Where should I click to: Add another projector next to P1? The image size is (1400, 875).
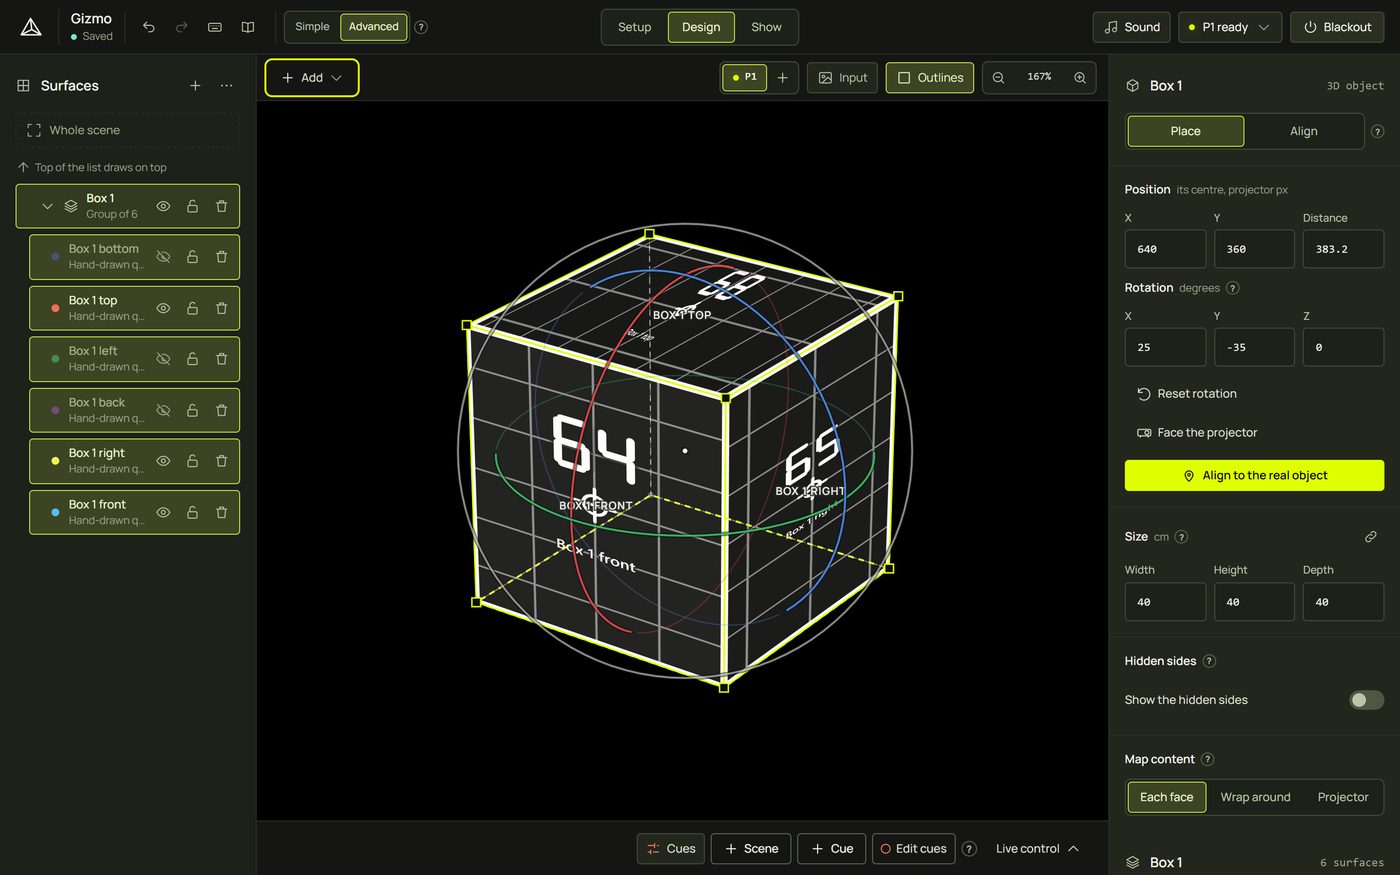[x=783, y=77]
